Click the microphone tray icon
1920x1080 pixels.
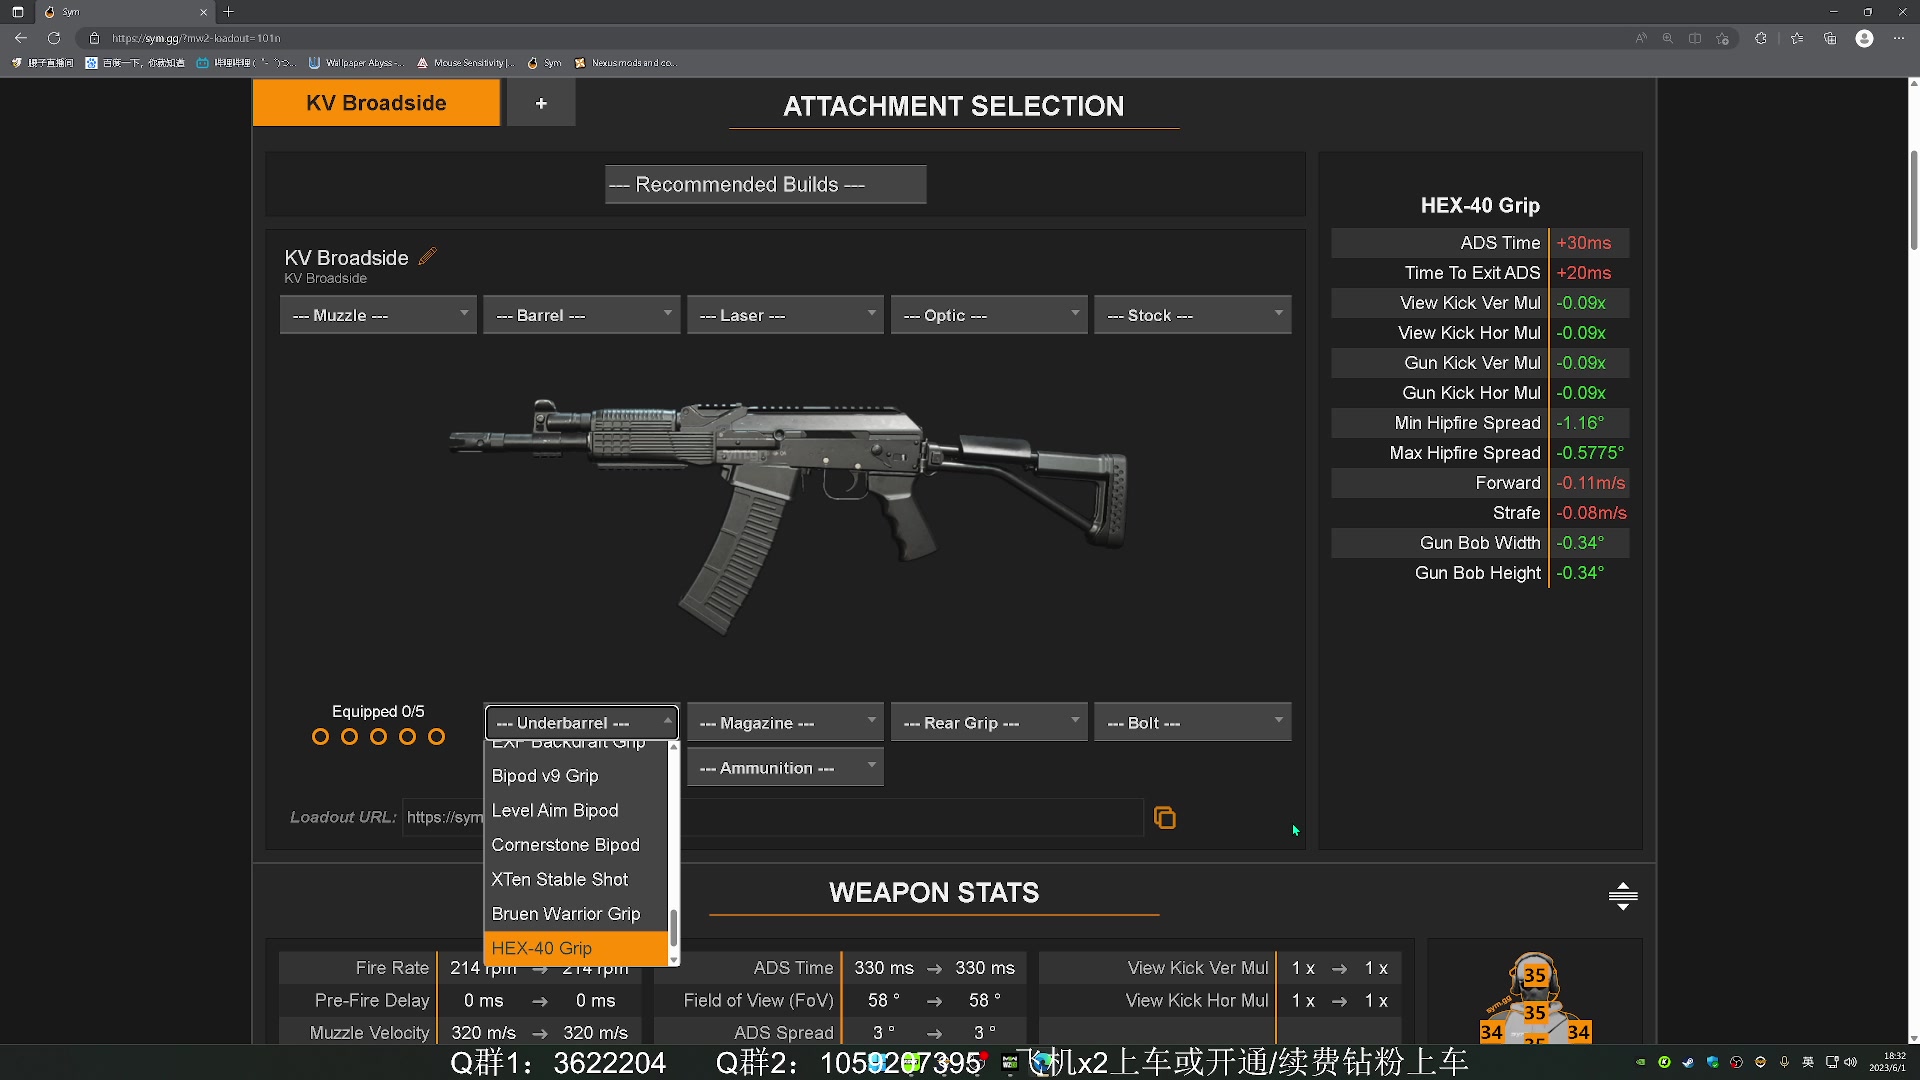[x=1784, y=1062]
